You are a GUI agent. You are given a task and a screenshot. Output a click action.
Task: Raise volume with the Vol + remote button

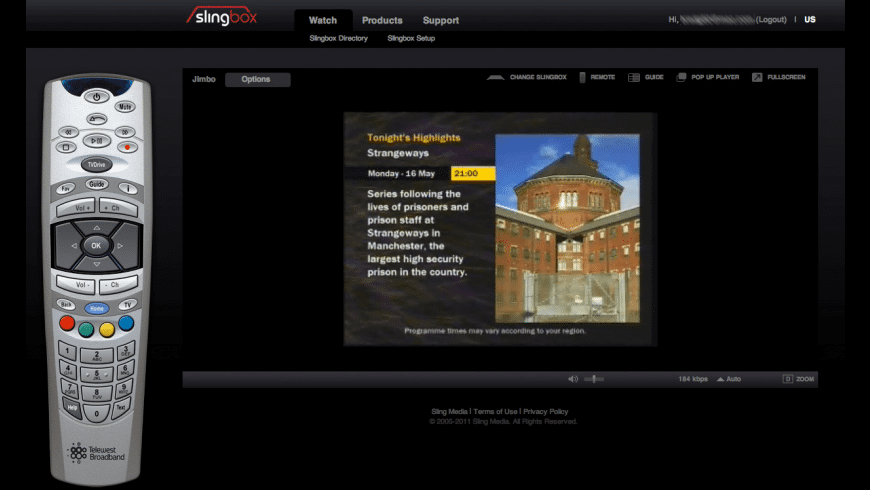click(76, 208)
